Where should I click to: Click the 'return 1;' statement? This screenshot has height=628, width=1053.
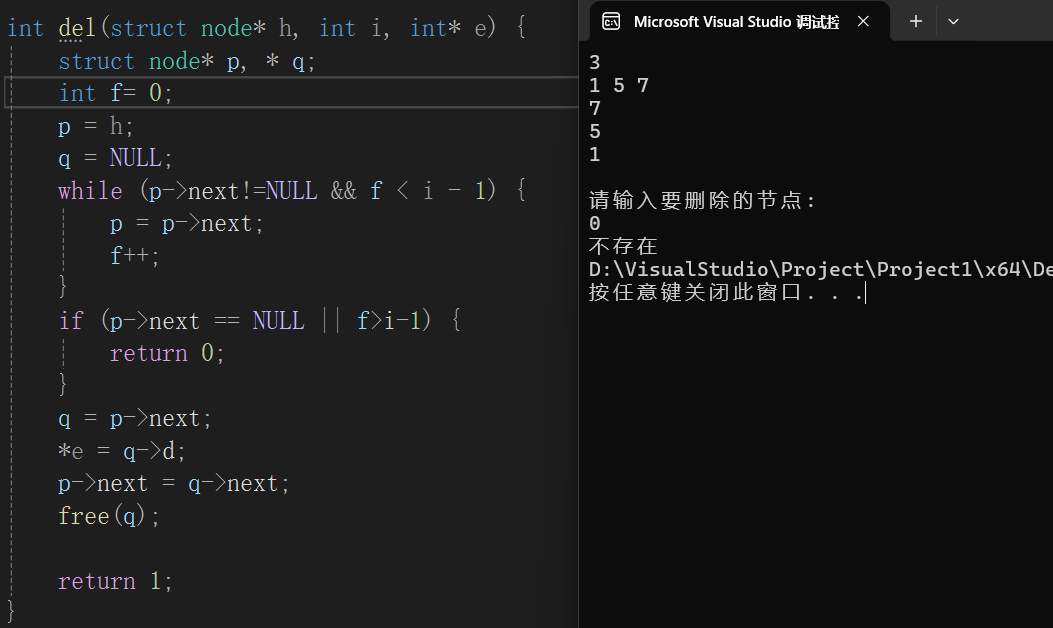pyautogui.click(x=116, y=582)
